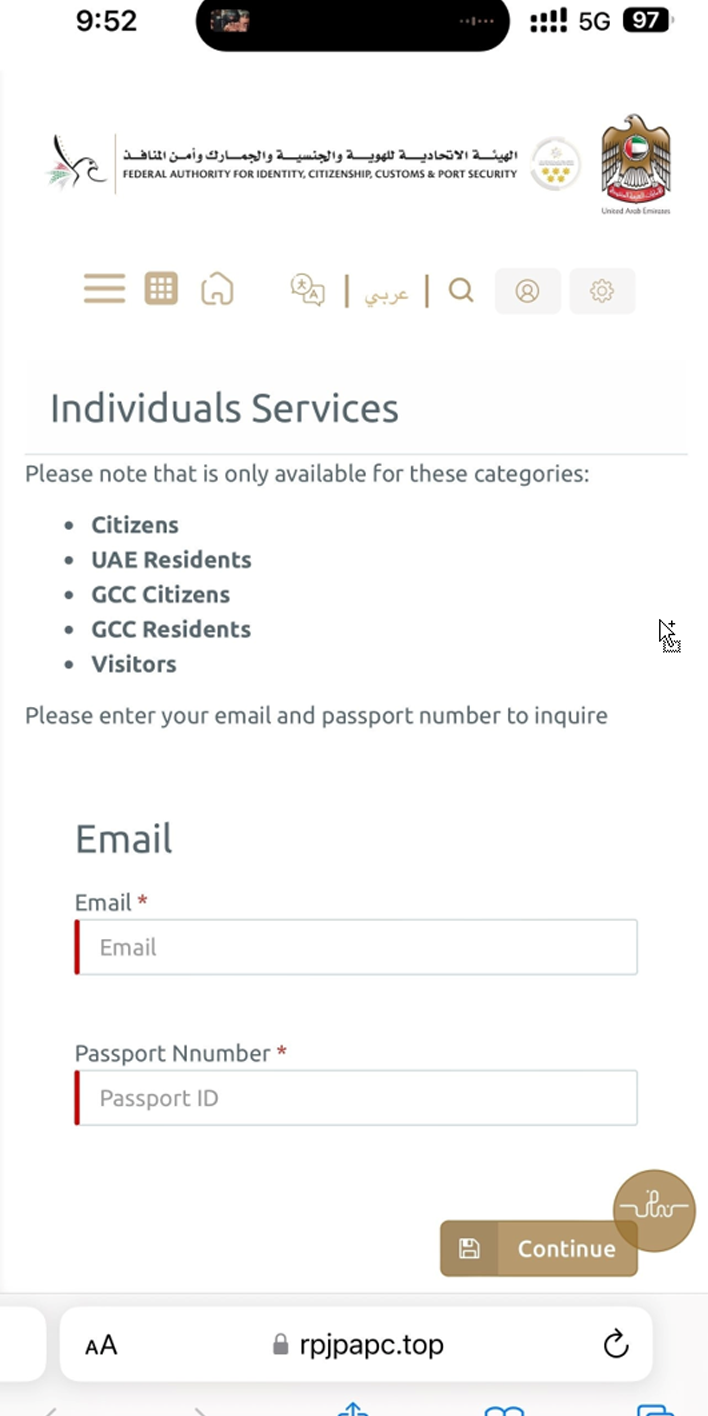The image size is (708, 1416).
Task: Open the hamburger menu icon
Action: (x=104, y=289)
